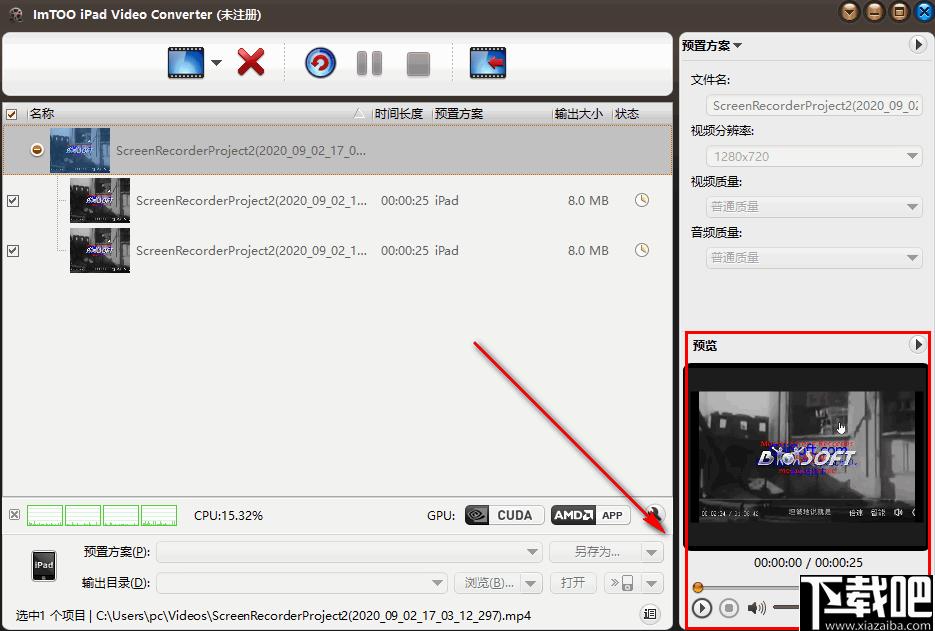Toggle the select-all checkbox in header
This screenshot has width=935, height=631.
(x=11, y=114)
